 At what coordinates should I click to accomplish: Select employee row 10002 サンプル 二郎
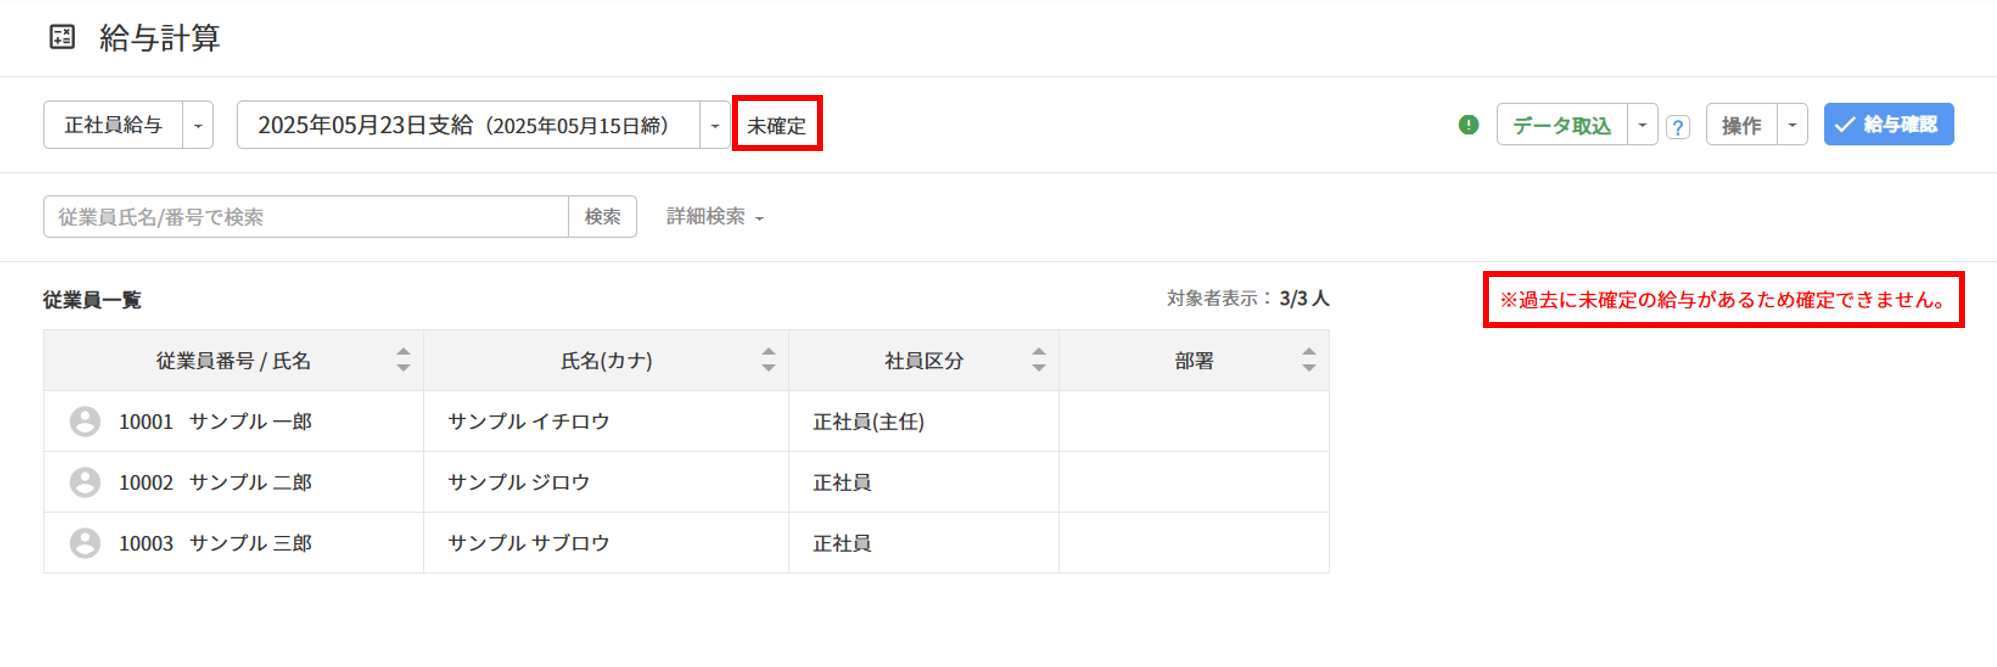[250, 483]
